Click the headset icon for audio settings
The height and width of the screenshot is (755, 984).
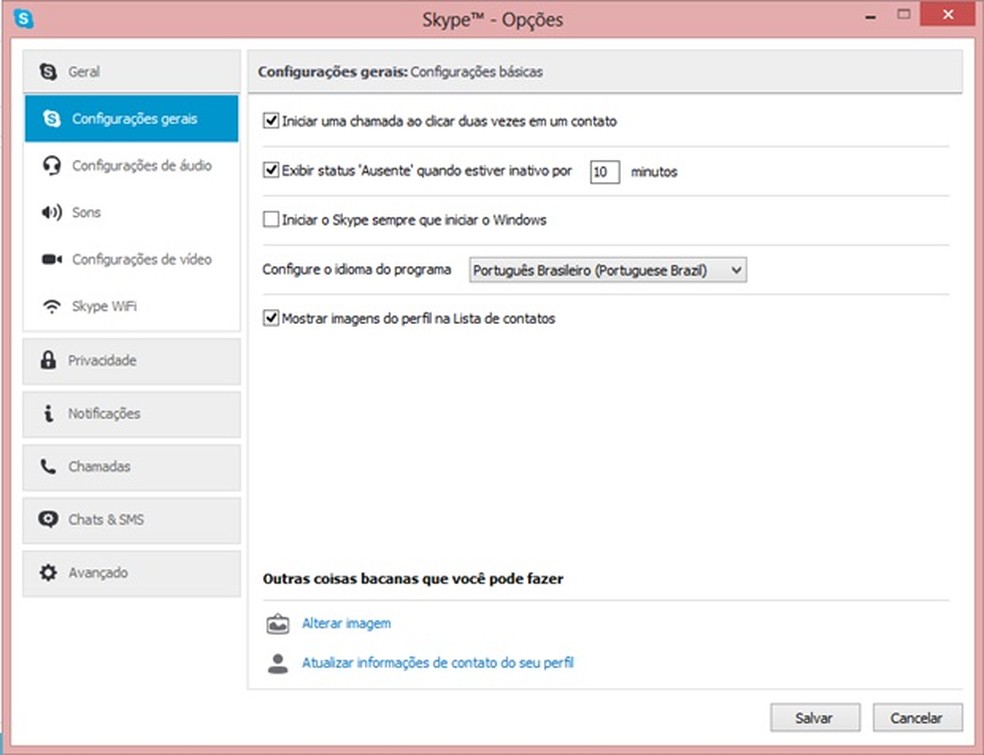tap(52, 166)
